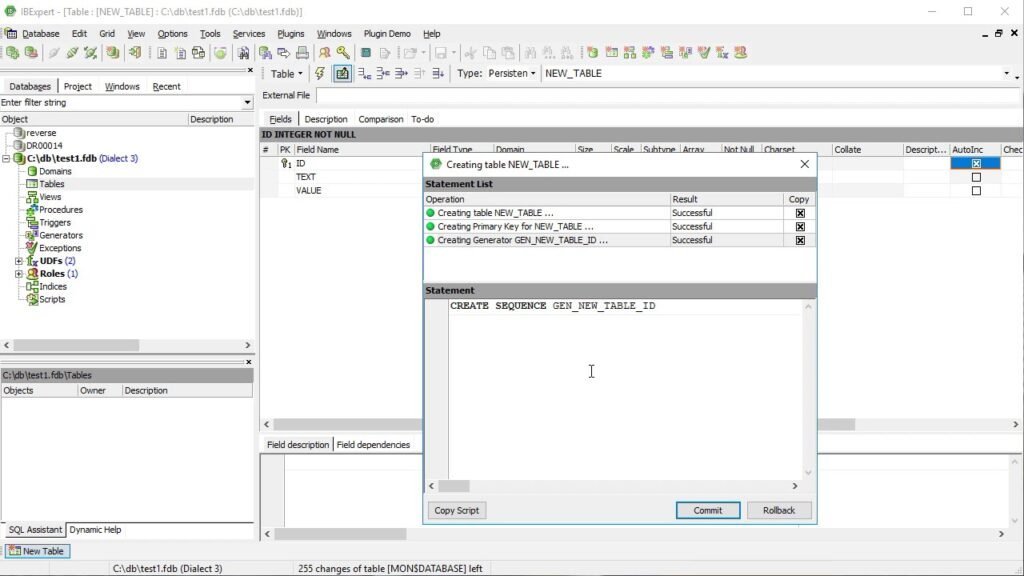Viewport: 1024px width, 576px height.
Task: Uncheck Copy for Creating Primary Key statement
Action: pyautogui.click(x=800, y=227)
